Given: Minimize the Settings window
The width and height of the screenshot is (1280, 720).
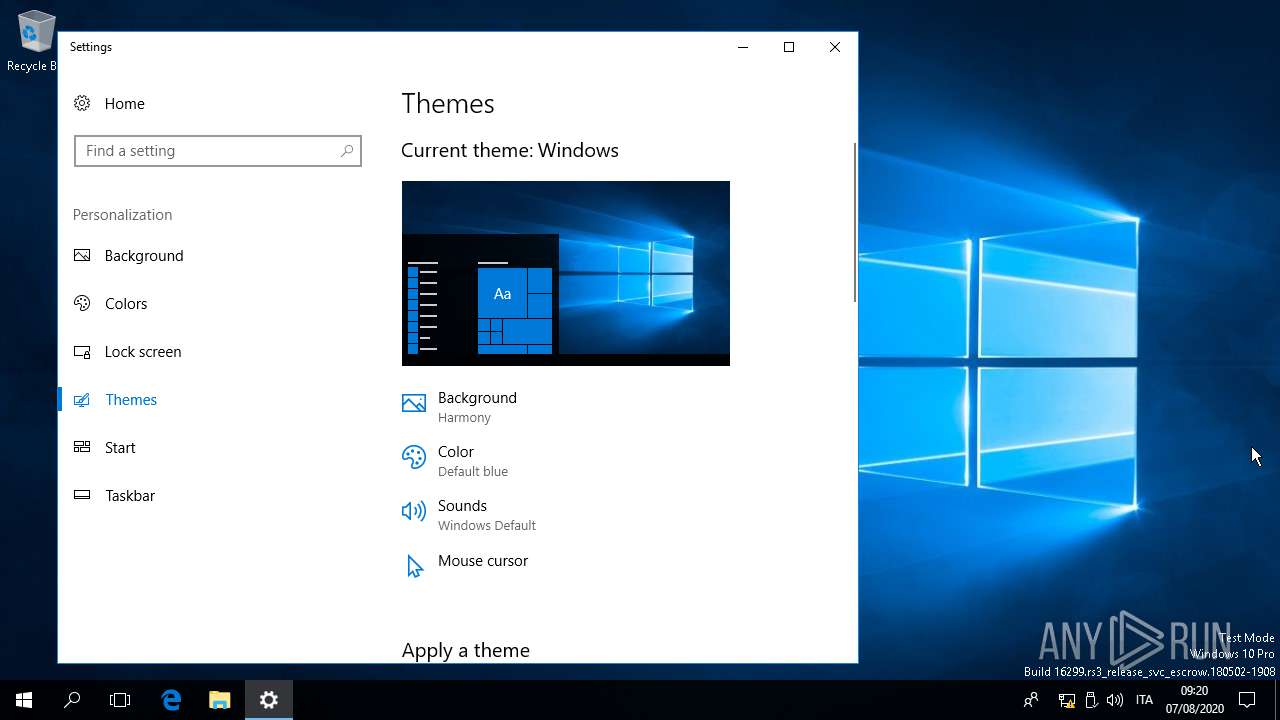Looking at the screenshot, I should click(x=743, y=47).
